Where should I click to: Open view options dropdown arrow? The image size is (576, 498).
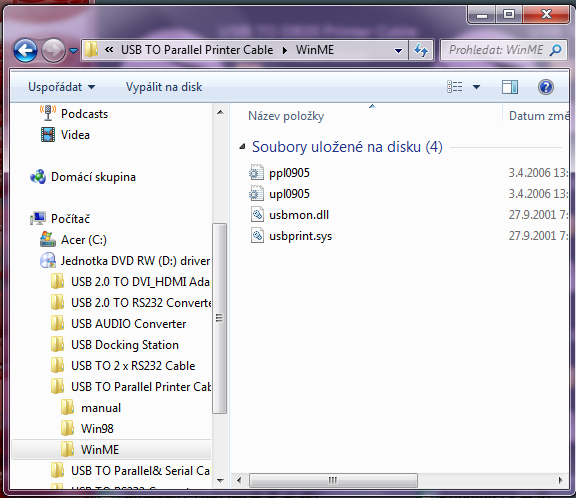point(476,87)
